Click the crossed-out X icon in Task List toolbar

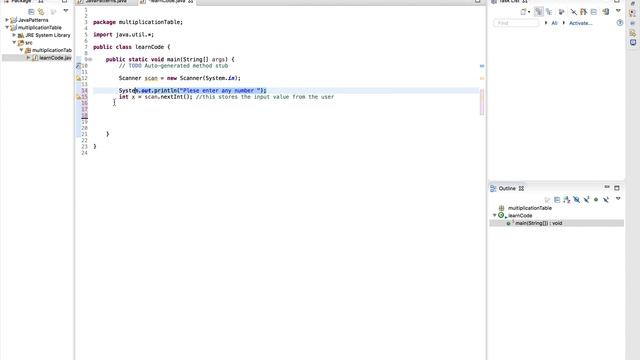coord(573,12)
